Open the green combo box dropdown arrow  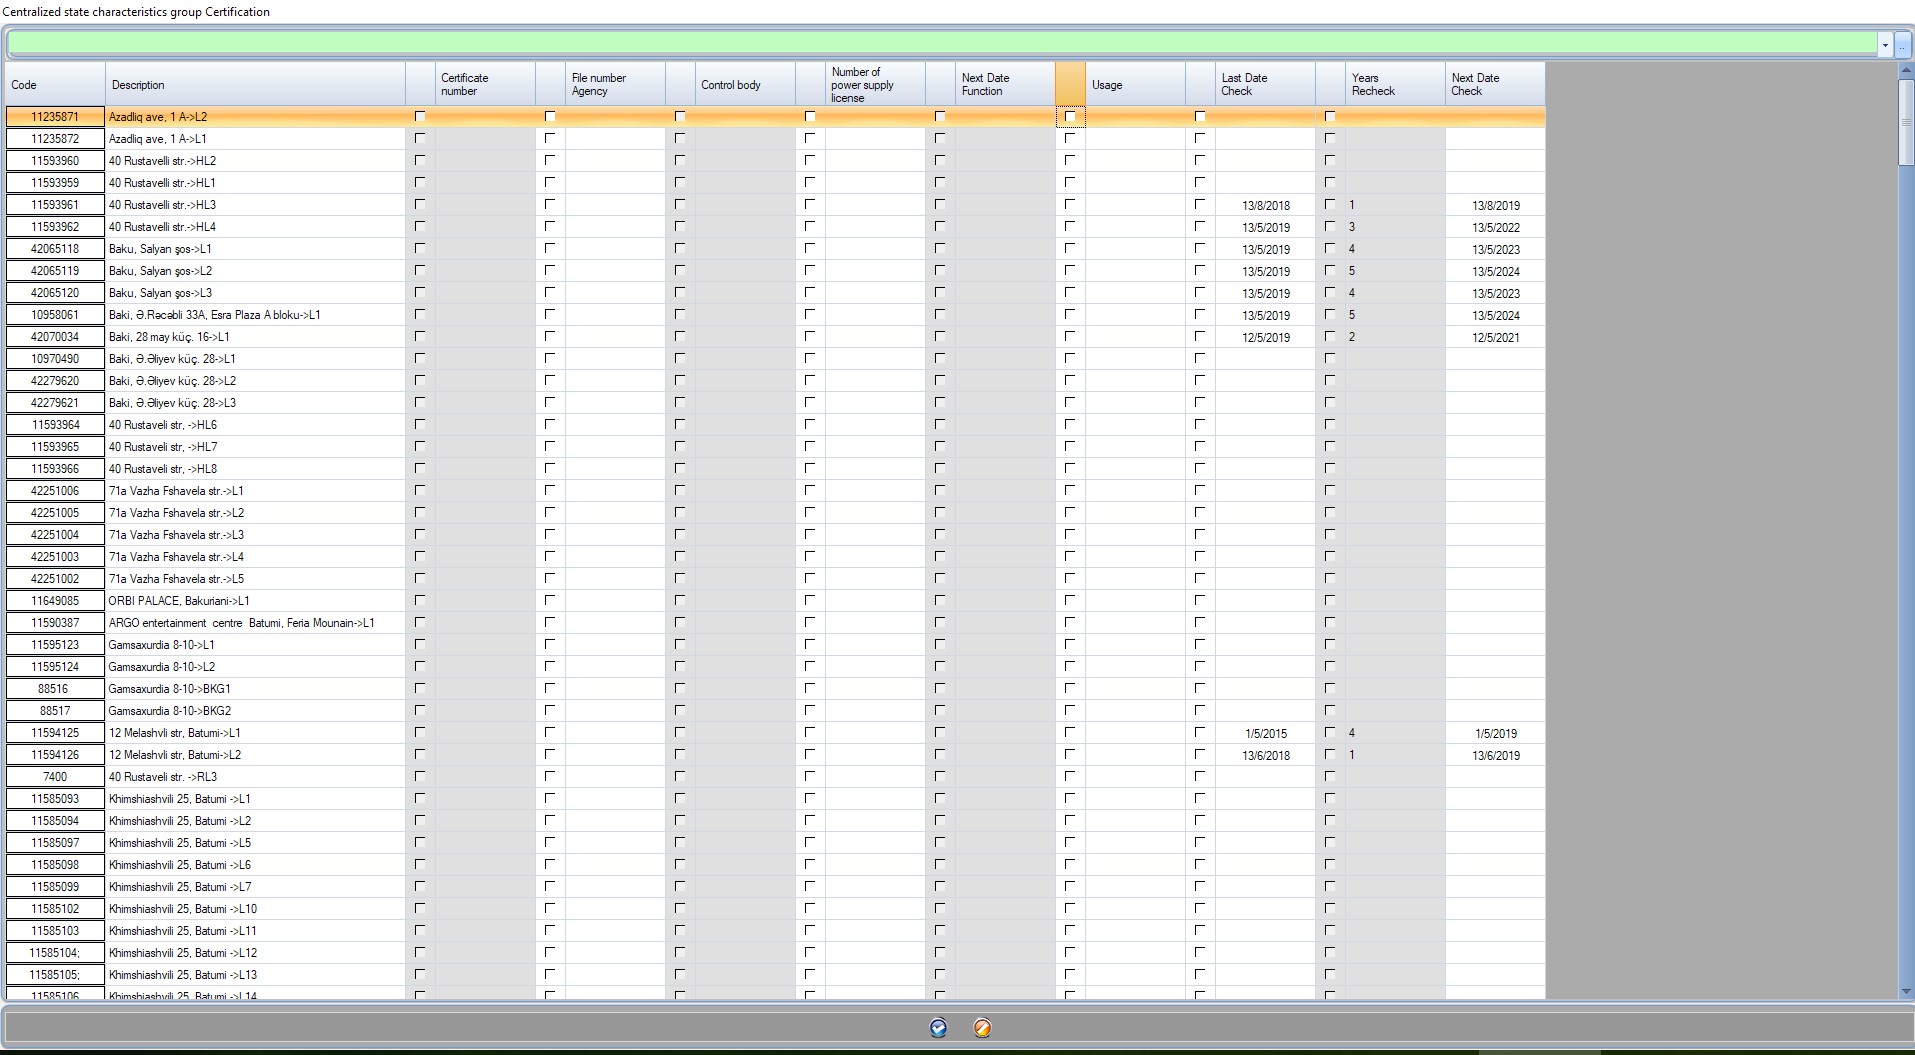[x=1885, y=45]
